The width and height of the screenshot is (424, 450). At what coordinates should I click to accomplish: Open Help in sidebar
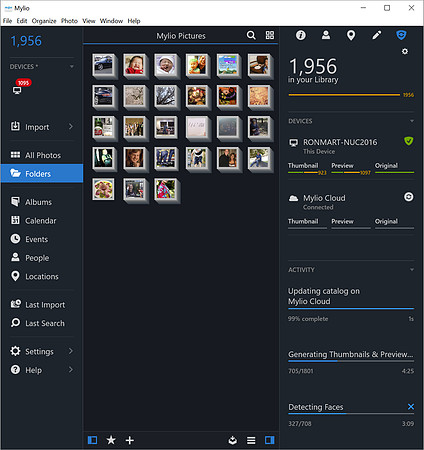coord(42,370)
